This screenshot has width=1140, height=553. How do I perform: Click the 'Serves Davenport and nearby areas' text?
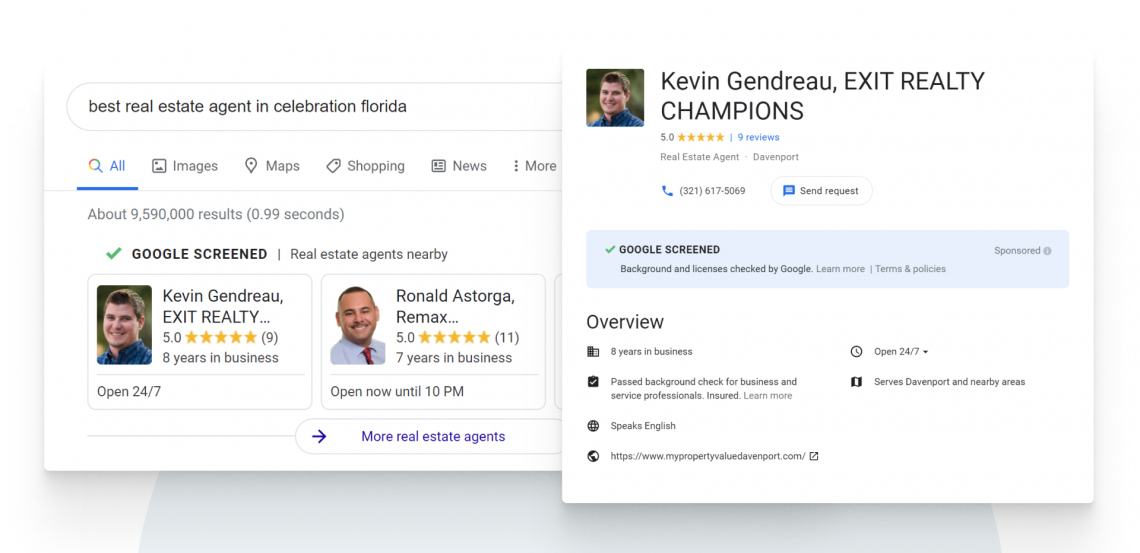click(x=950, y=382)
